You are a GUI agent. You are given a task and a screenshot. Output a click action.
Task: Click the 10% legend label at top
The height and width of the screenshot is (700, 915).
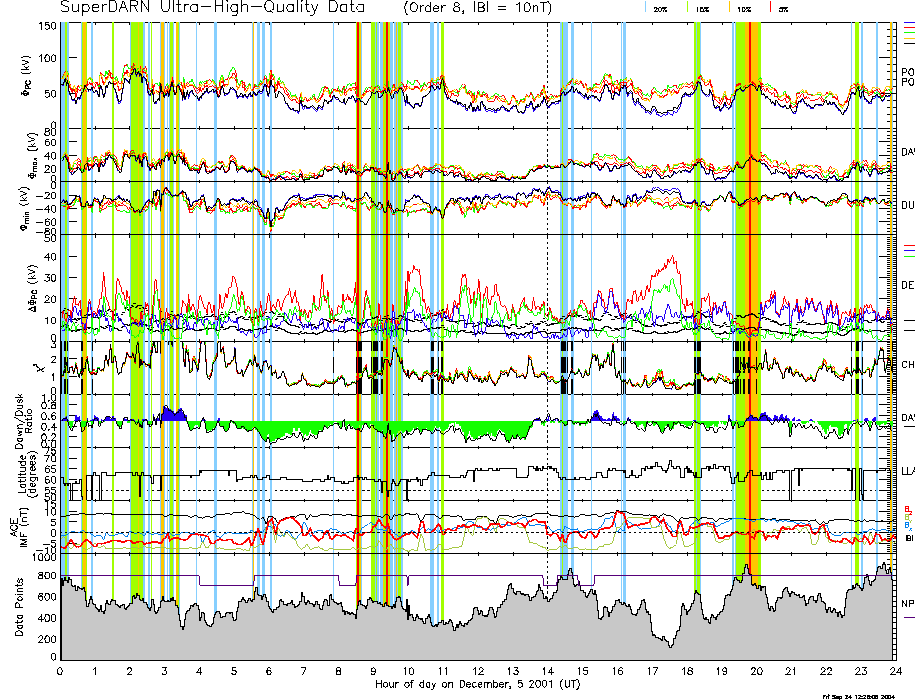744,8
